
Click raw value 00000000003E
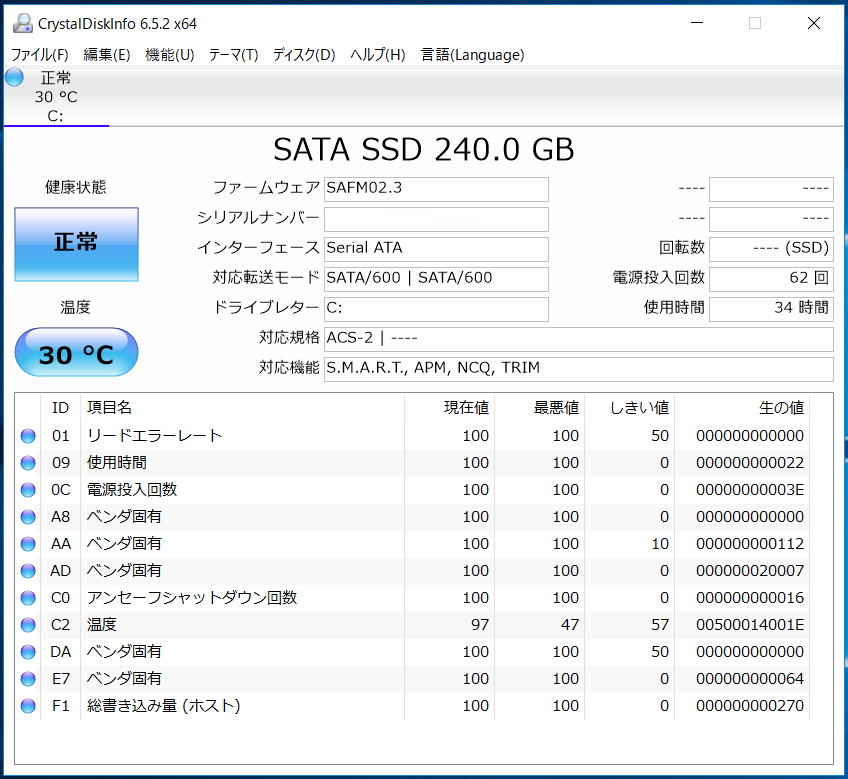click(750, 490)
